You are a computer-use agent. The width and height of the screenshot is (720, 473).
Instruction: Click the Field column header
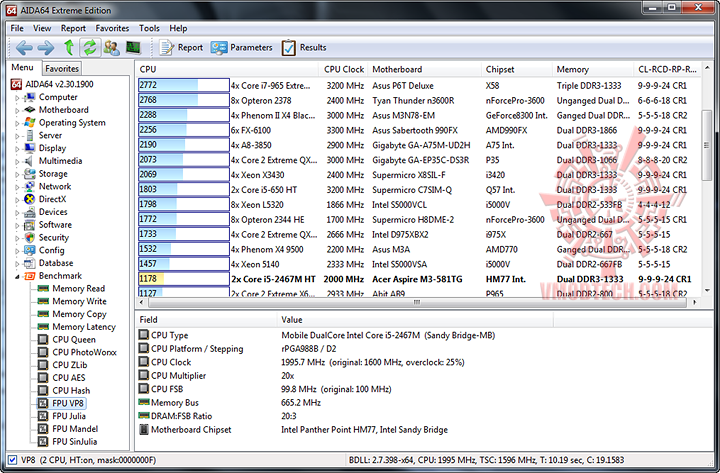[x=206, y=320]
